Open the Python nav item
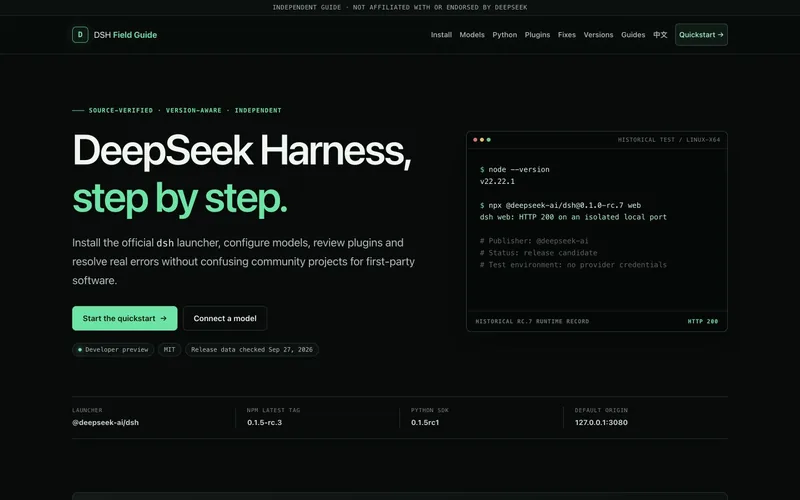This screenshot has width=800, height=500. pos(505,35)
